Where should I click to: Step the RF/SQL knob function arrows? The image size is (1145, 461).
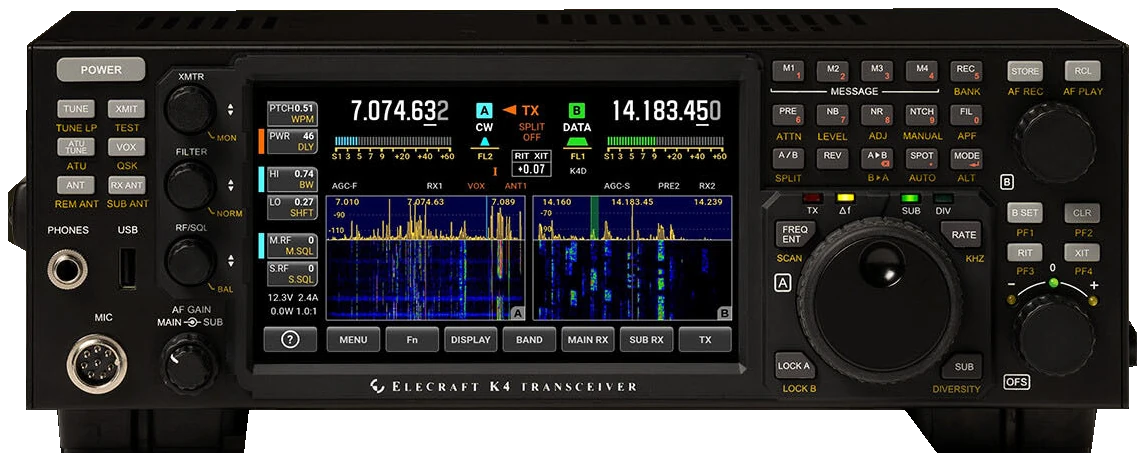pos(231,260)
